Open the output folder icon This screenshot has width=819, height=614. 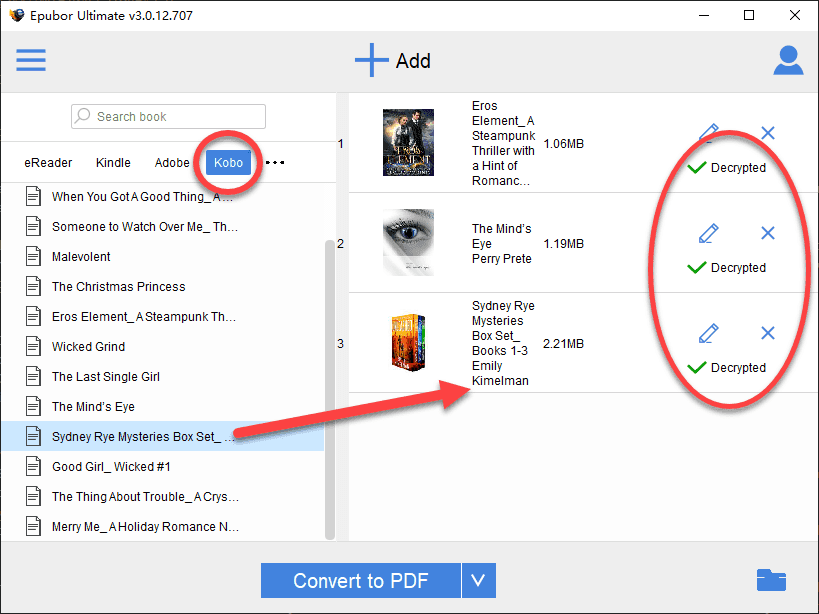point(771,580)
